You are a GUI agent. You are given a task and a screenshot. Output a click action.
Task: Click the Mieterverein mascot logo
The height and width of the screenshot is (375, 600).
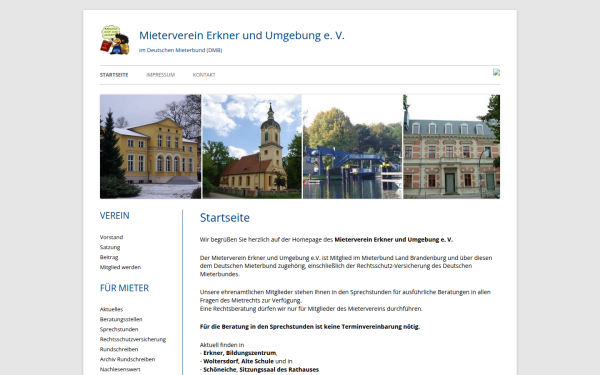[115, 40]
